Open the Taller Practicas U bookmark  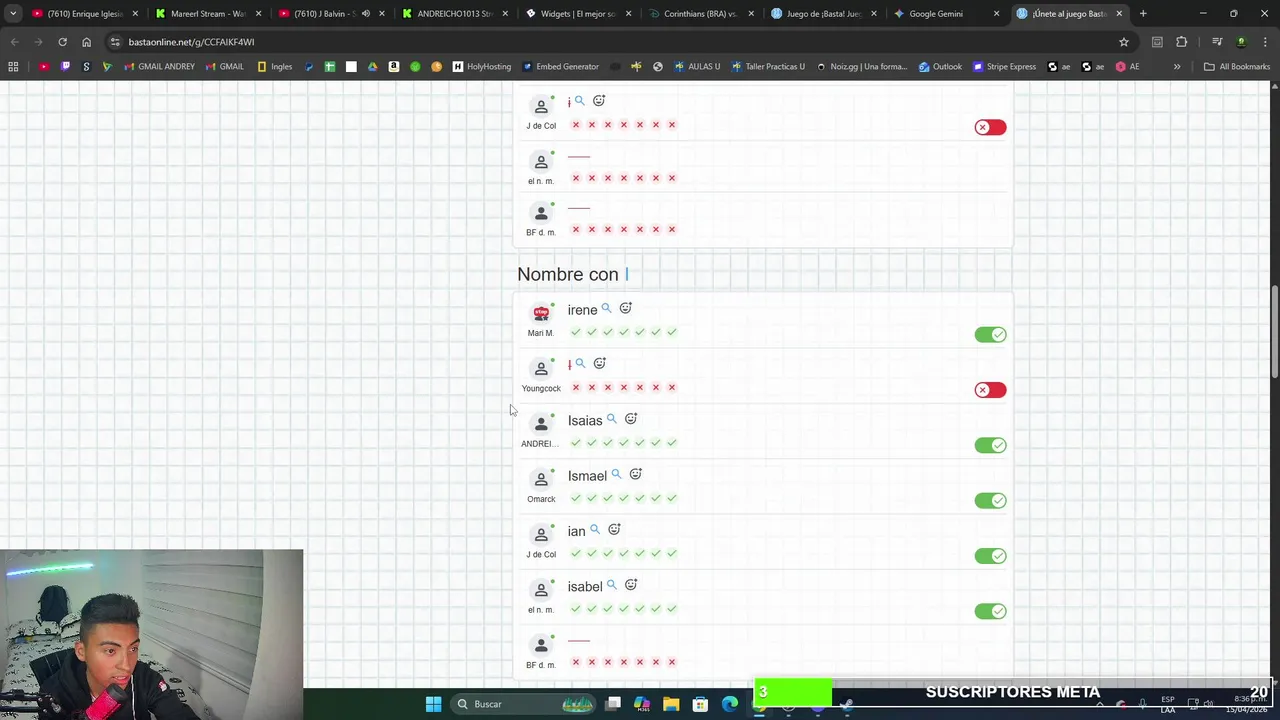(x=768, y=67)
